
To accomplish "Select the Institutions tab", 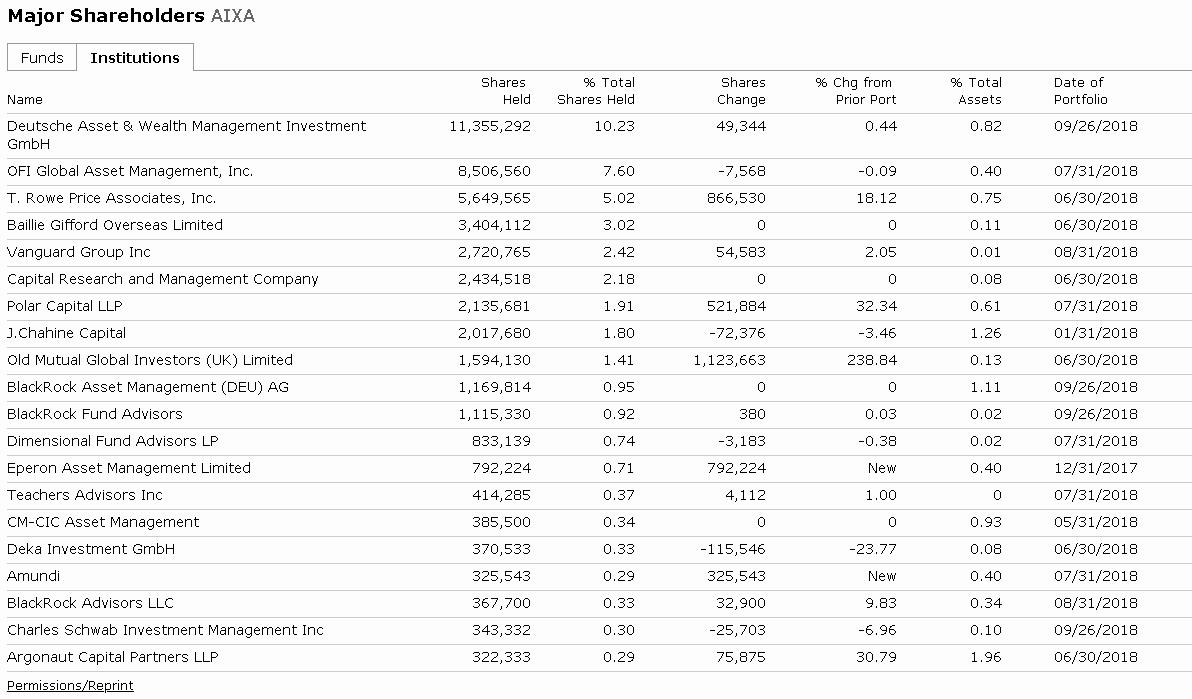I will click(x=135, y=58).
